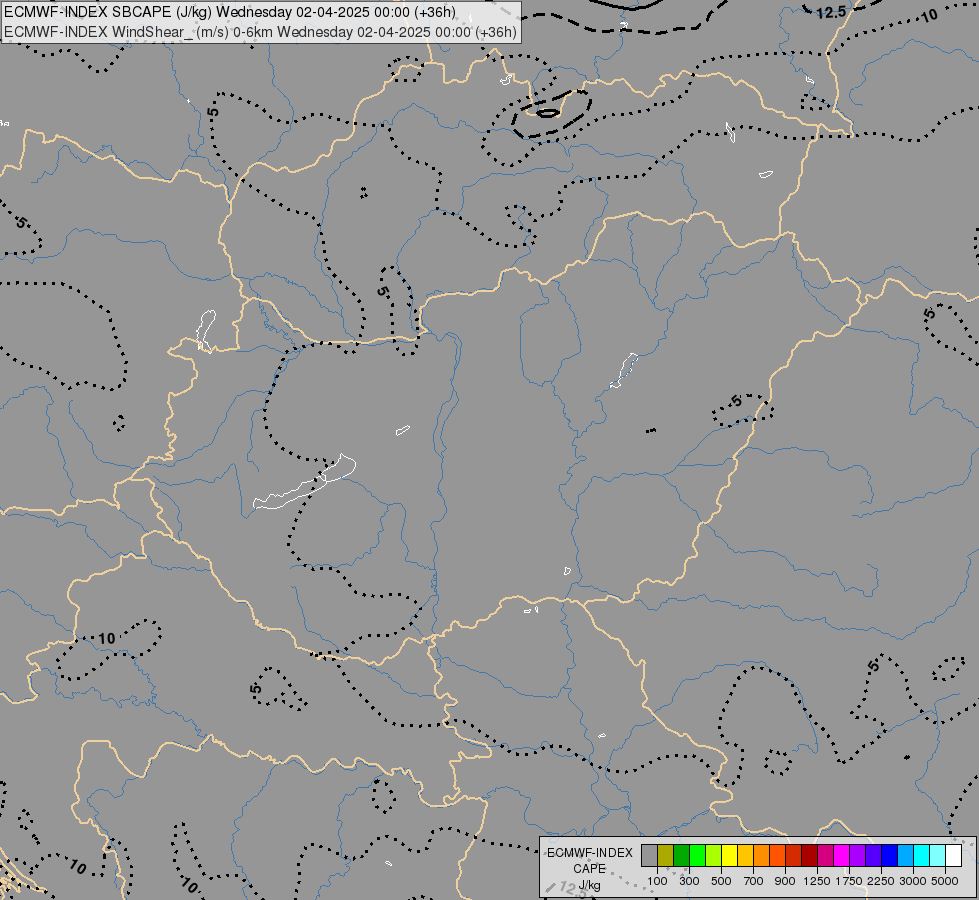The image size is (979, 900).
Task: Click the white swatch ending the legend
Action: tap(955, 856)
